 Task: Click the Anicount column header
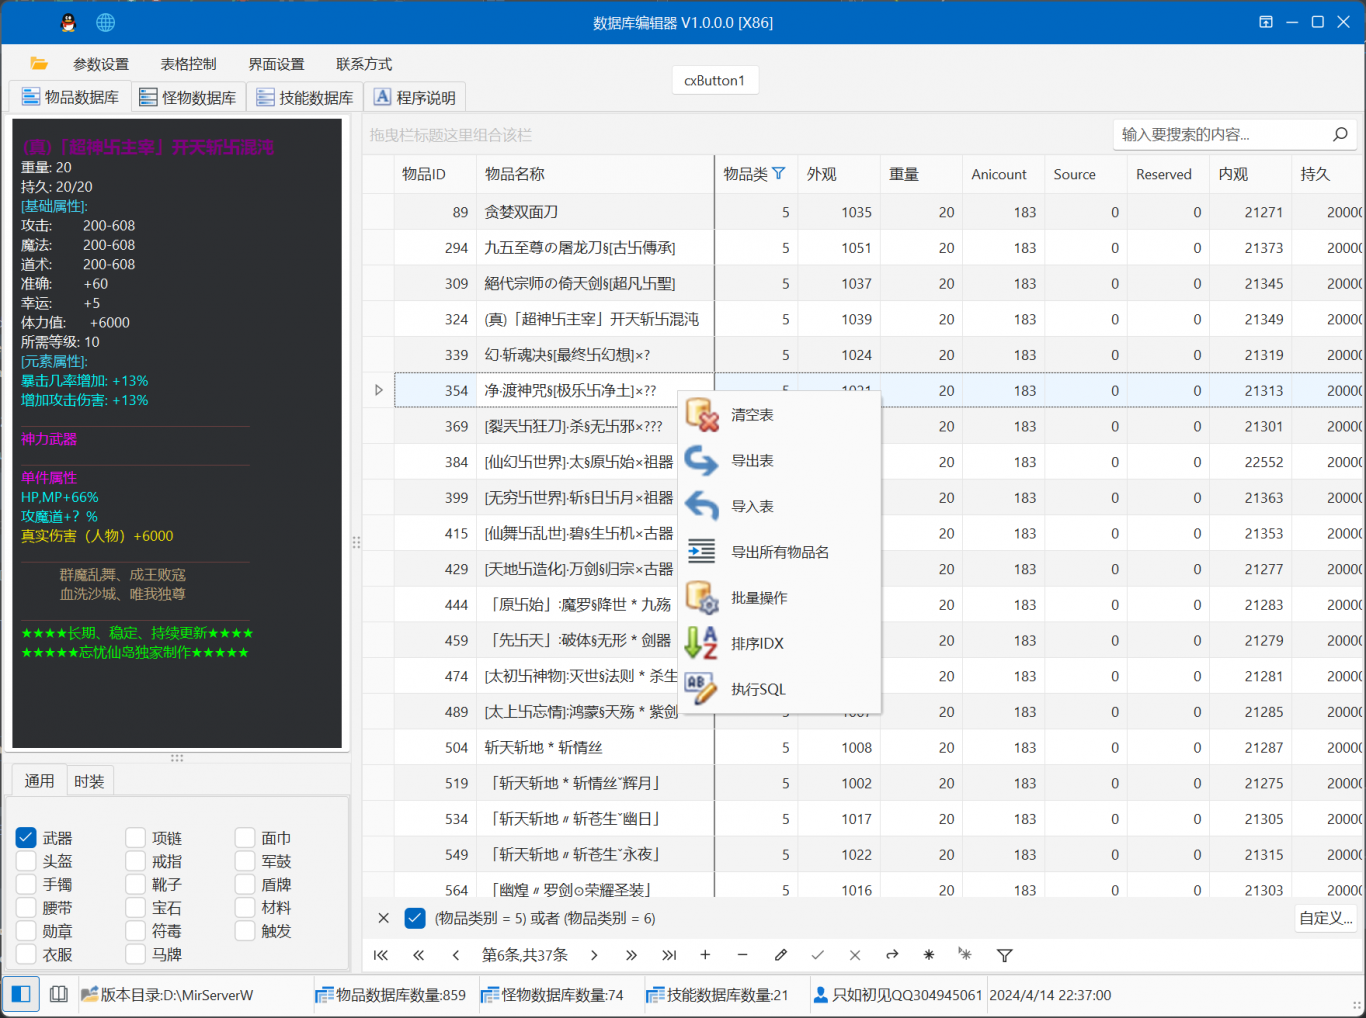point(1003,174)
